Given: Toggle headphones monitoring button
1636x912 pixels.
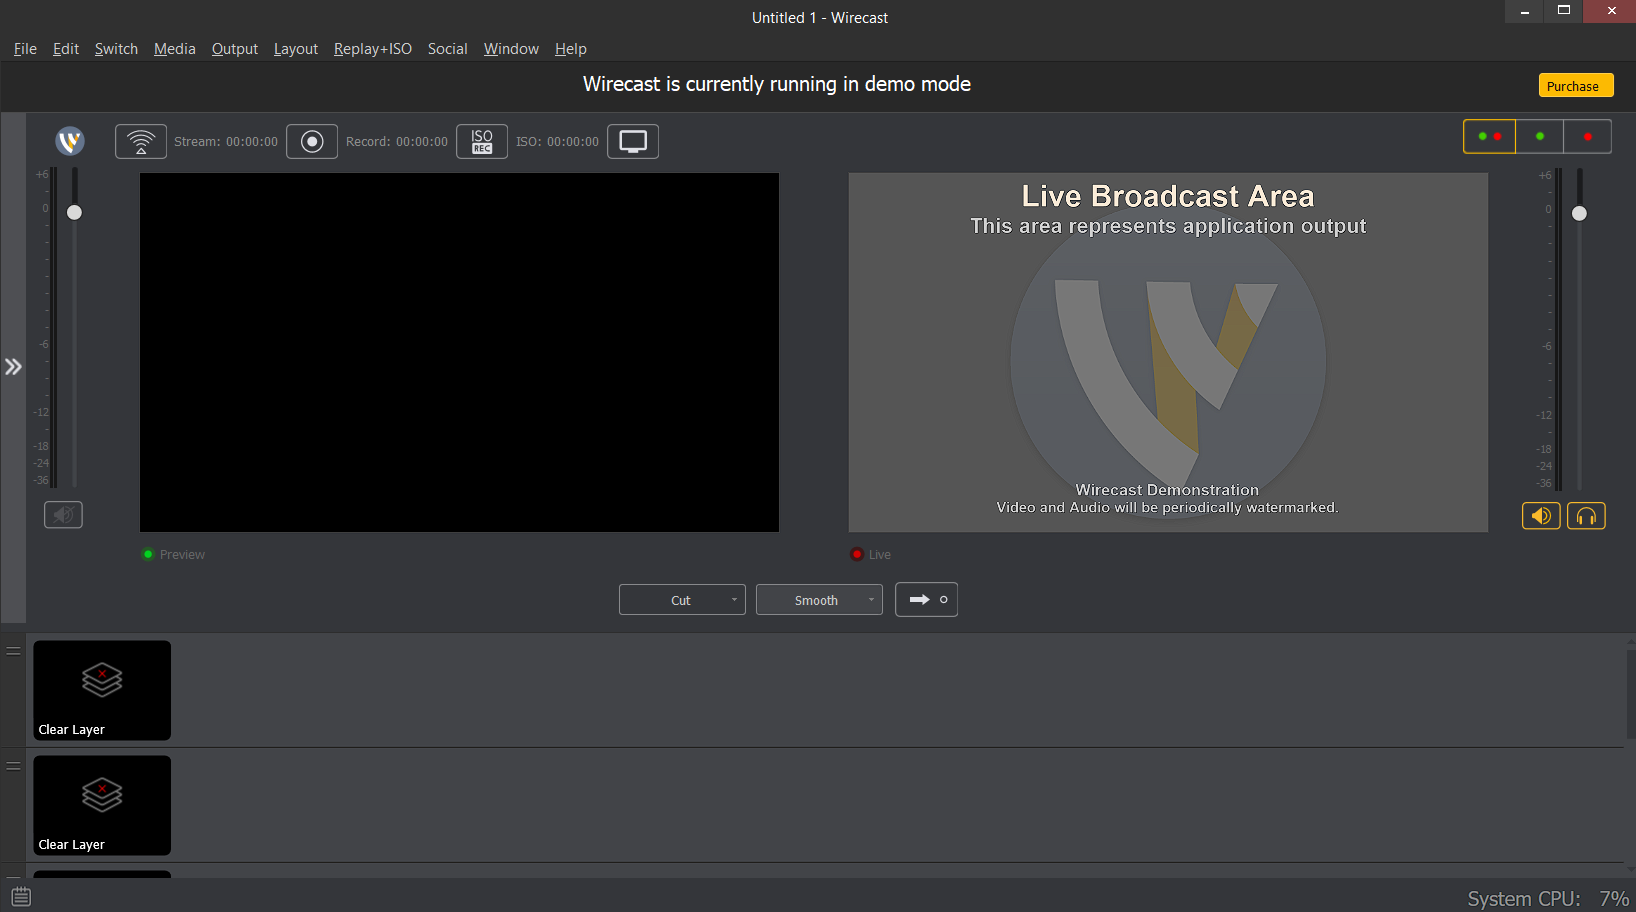Looking at the screenshot, I should [x=1586, y=516].
